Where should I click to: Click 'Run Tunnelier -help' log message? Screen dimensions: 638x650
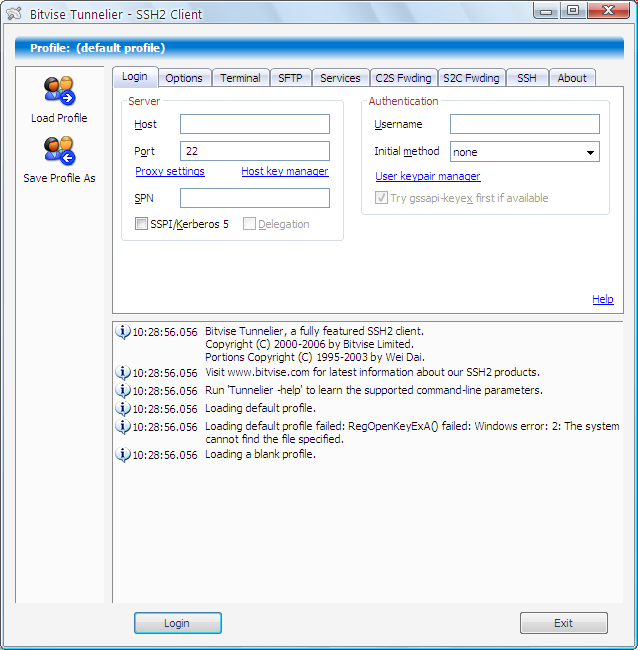[374, 390]
